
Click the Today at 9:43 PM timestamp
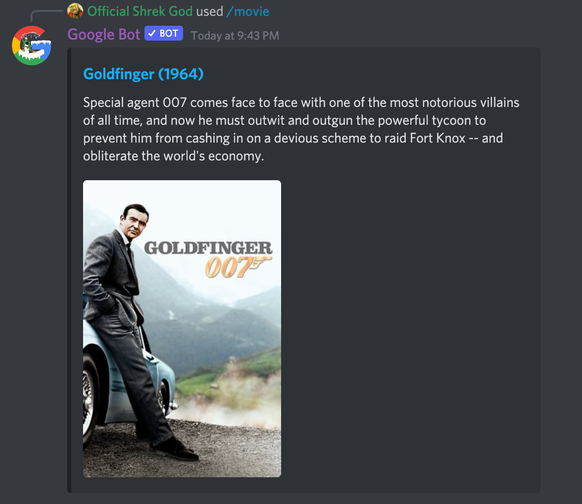tap(235, 36)
